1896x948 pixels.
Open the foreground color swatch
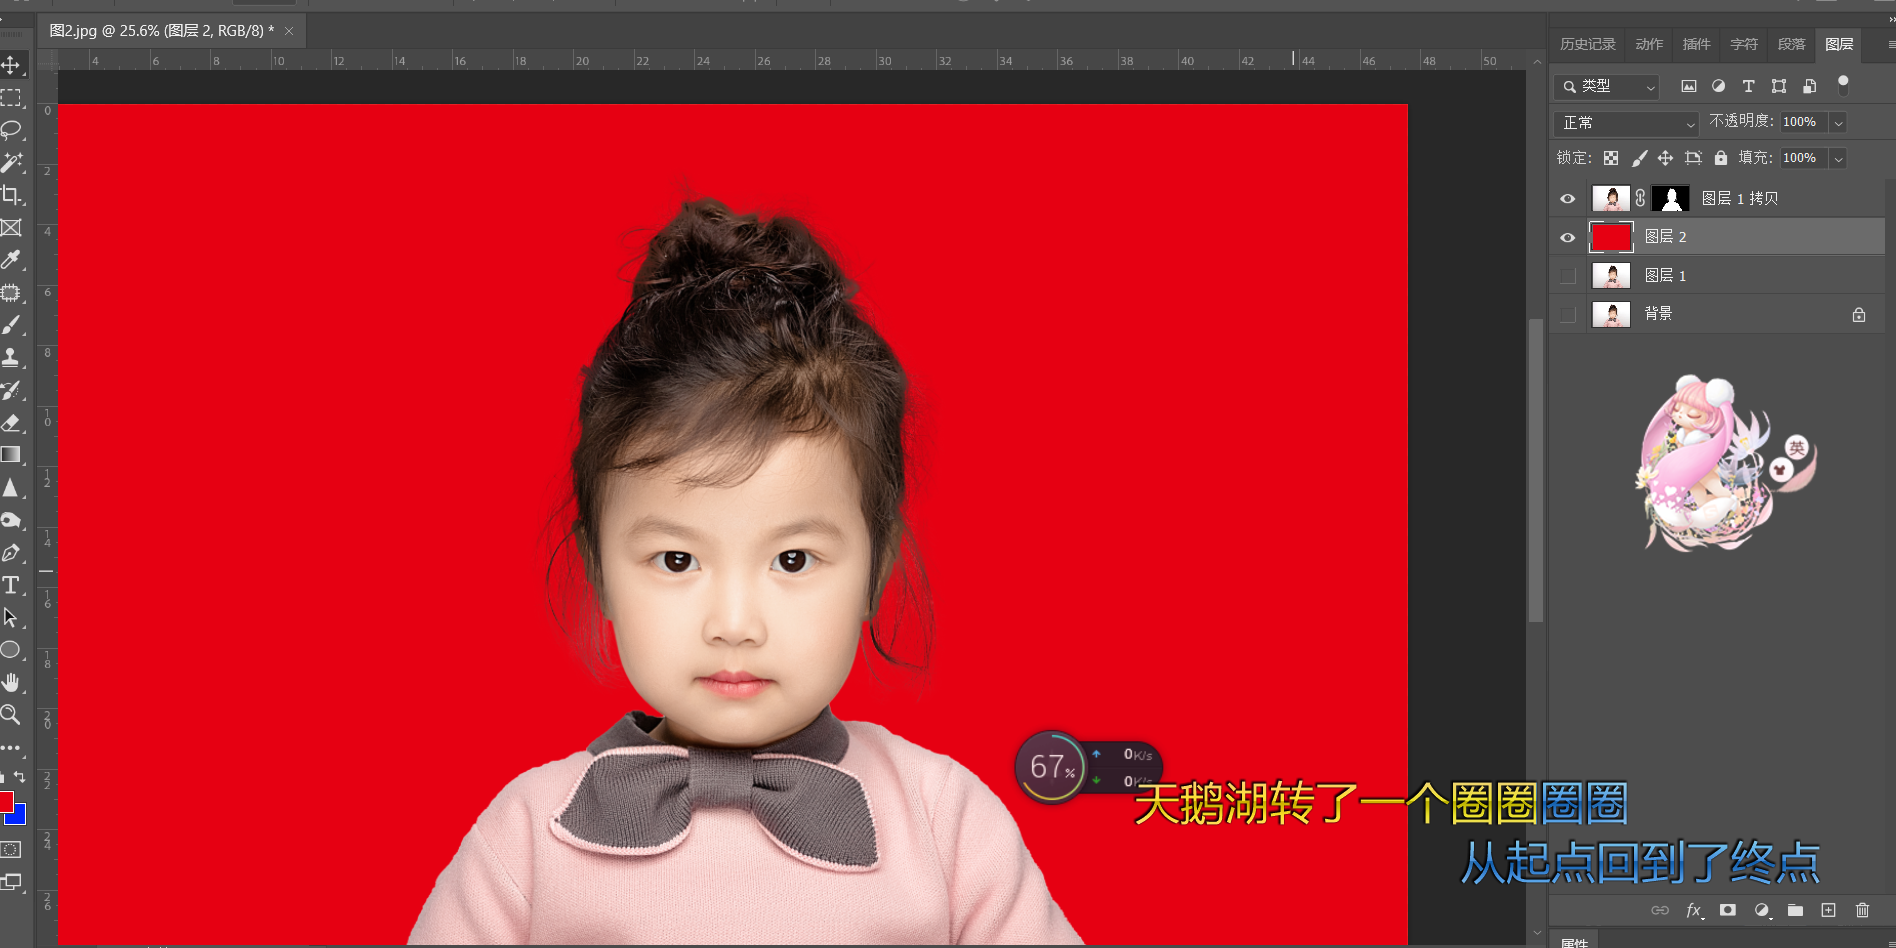8,800
